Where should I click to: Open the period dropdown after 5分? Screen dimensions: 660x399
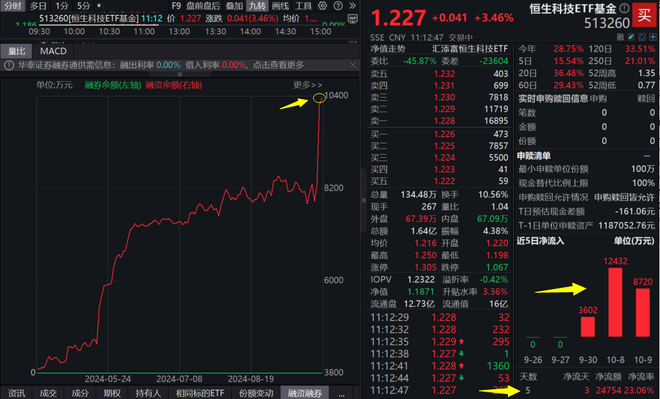click(x=99, y=6)
